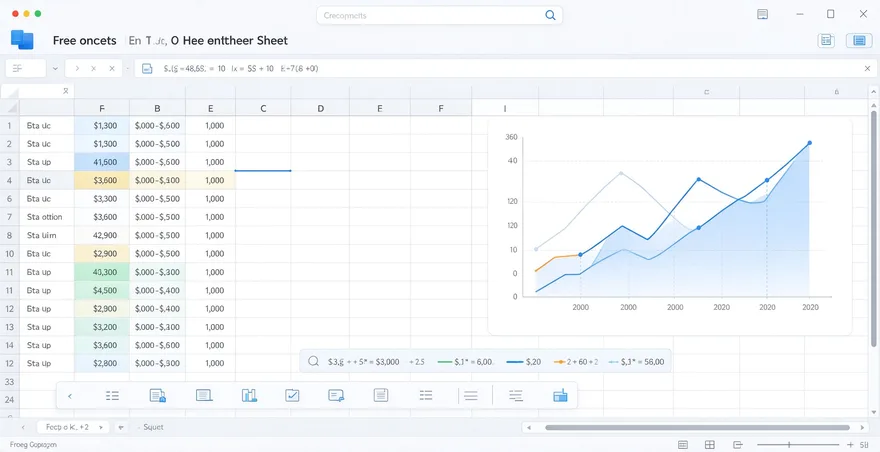880x452 pixels.
Task: Click the previous-sheet arrow left of the sheet tabs
Action: pyautogui.click(x=23, y=427)
